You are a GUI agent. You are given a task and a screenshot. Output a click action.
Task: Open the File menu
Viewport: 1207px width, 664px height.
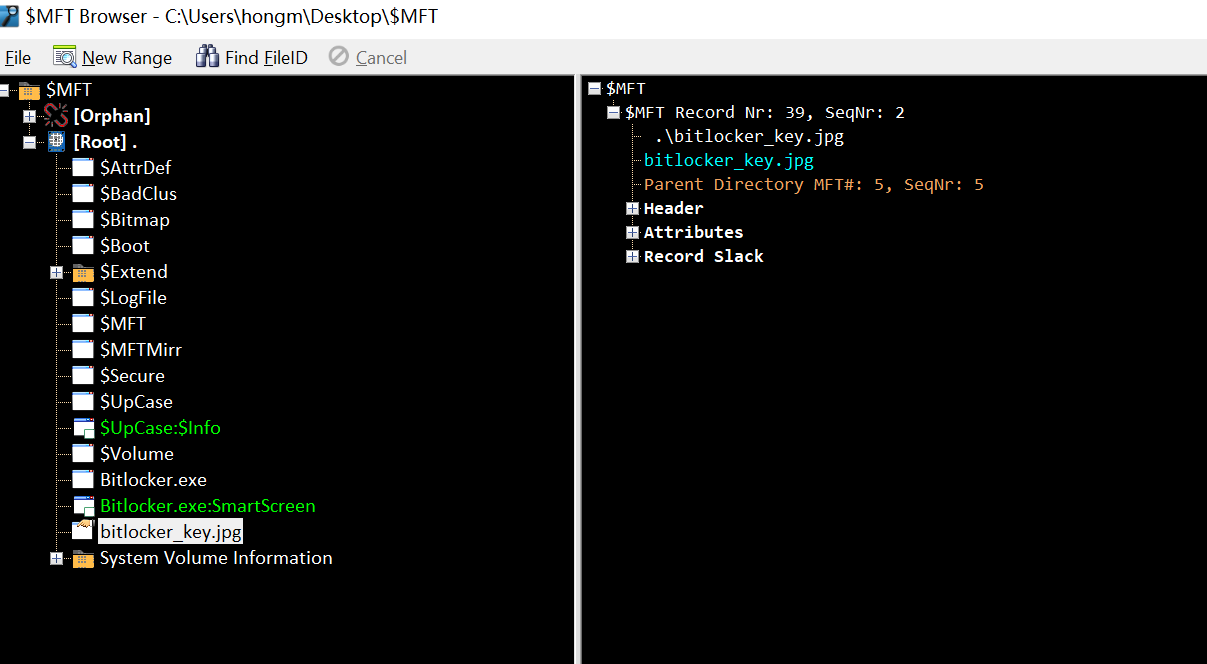pyautogui.click(x=18, y=58)
